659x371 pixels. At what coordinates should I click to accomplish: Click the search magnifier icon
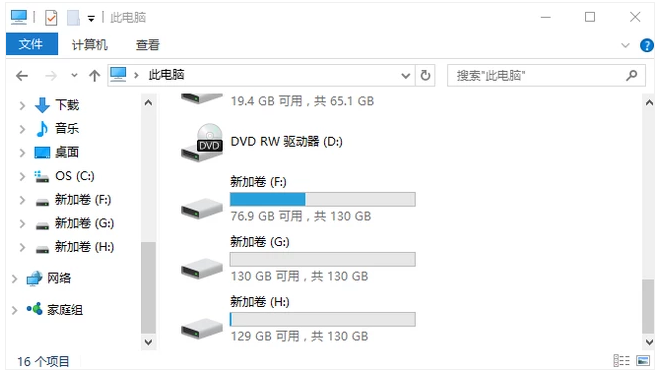click(x=631, y=76)
